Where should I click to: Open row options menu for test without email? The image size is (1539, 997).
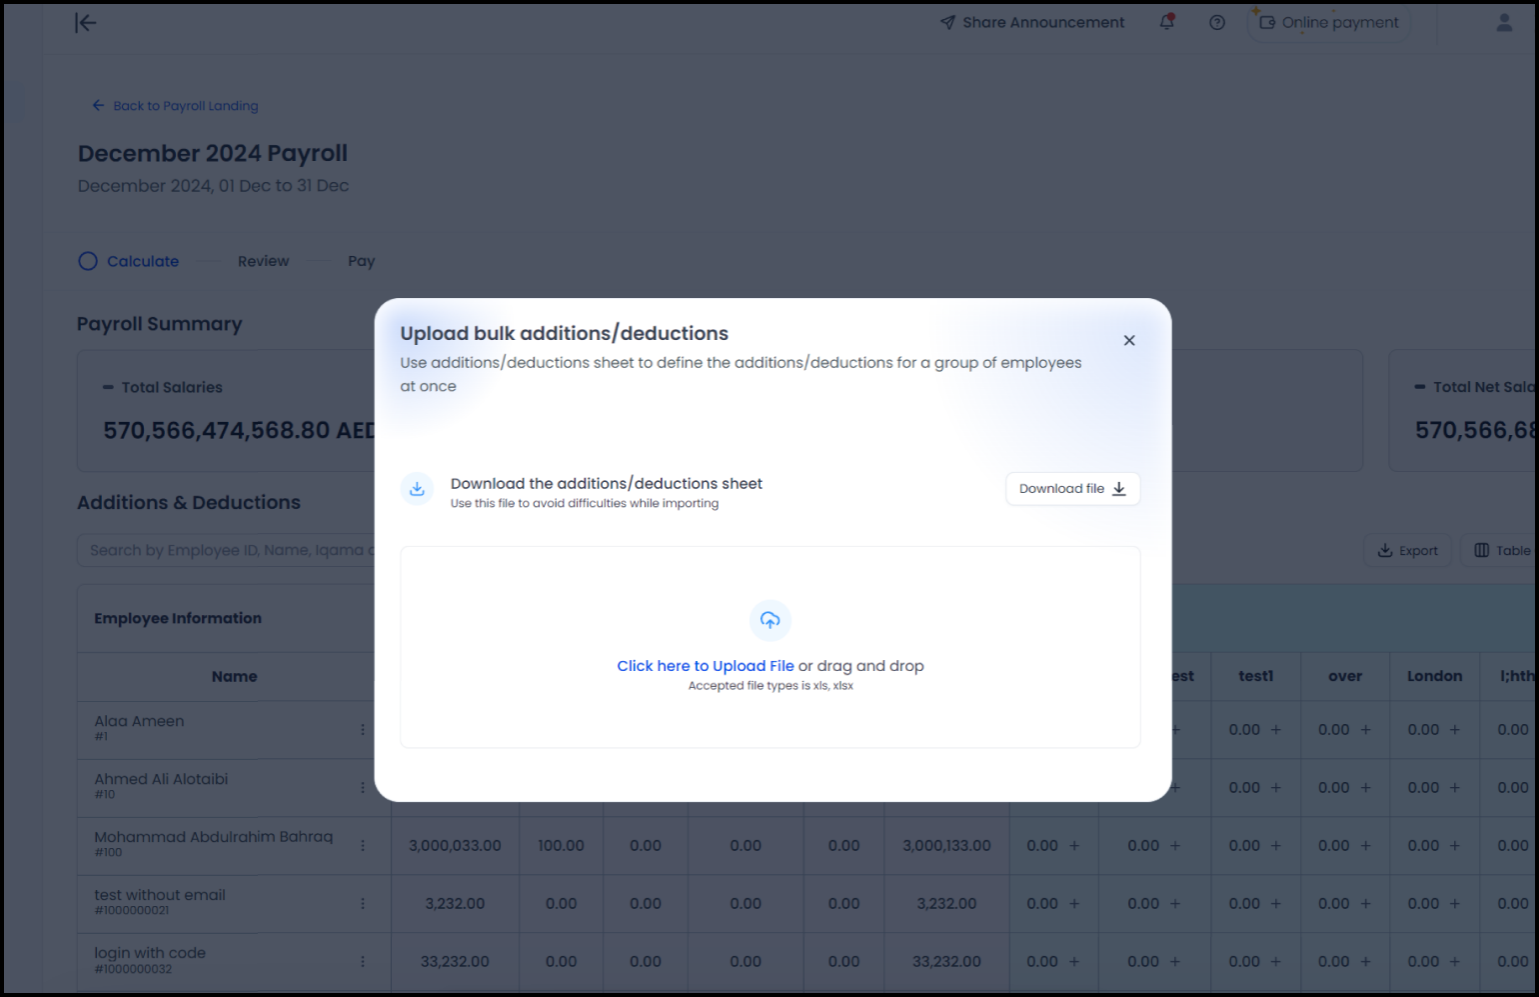coord(362,904)
